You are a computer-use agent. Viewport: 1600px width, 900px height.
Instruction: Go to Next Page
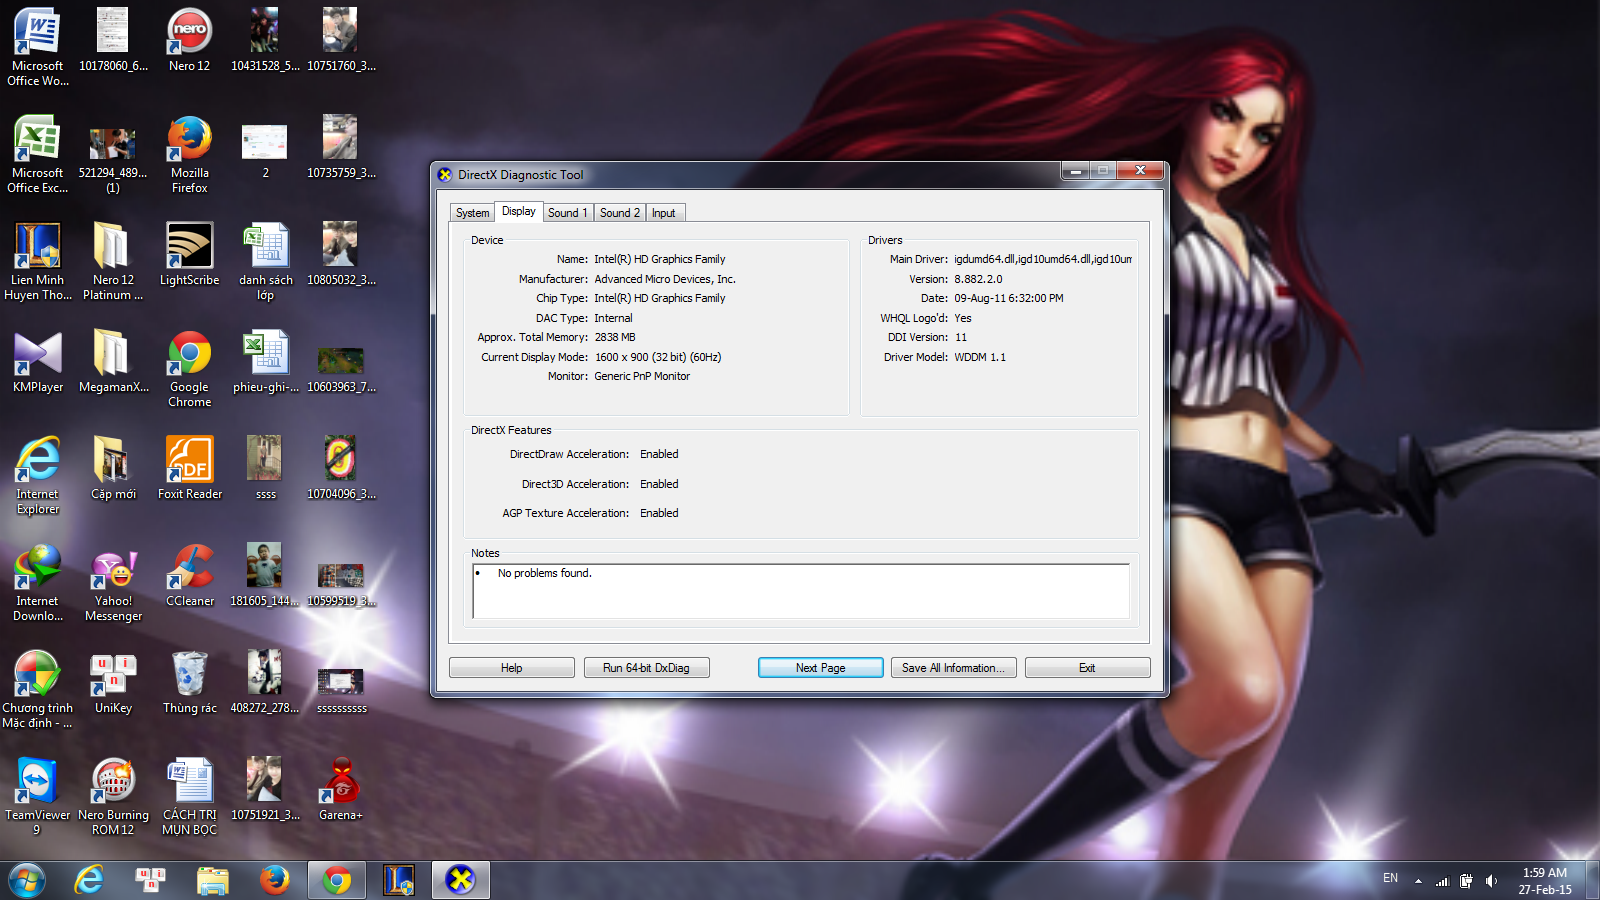[820, 668]
